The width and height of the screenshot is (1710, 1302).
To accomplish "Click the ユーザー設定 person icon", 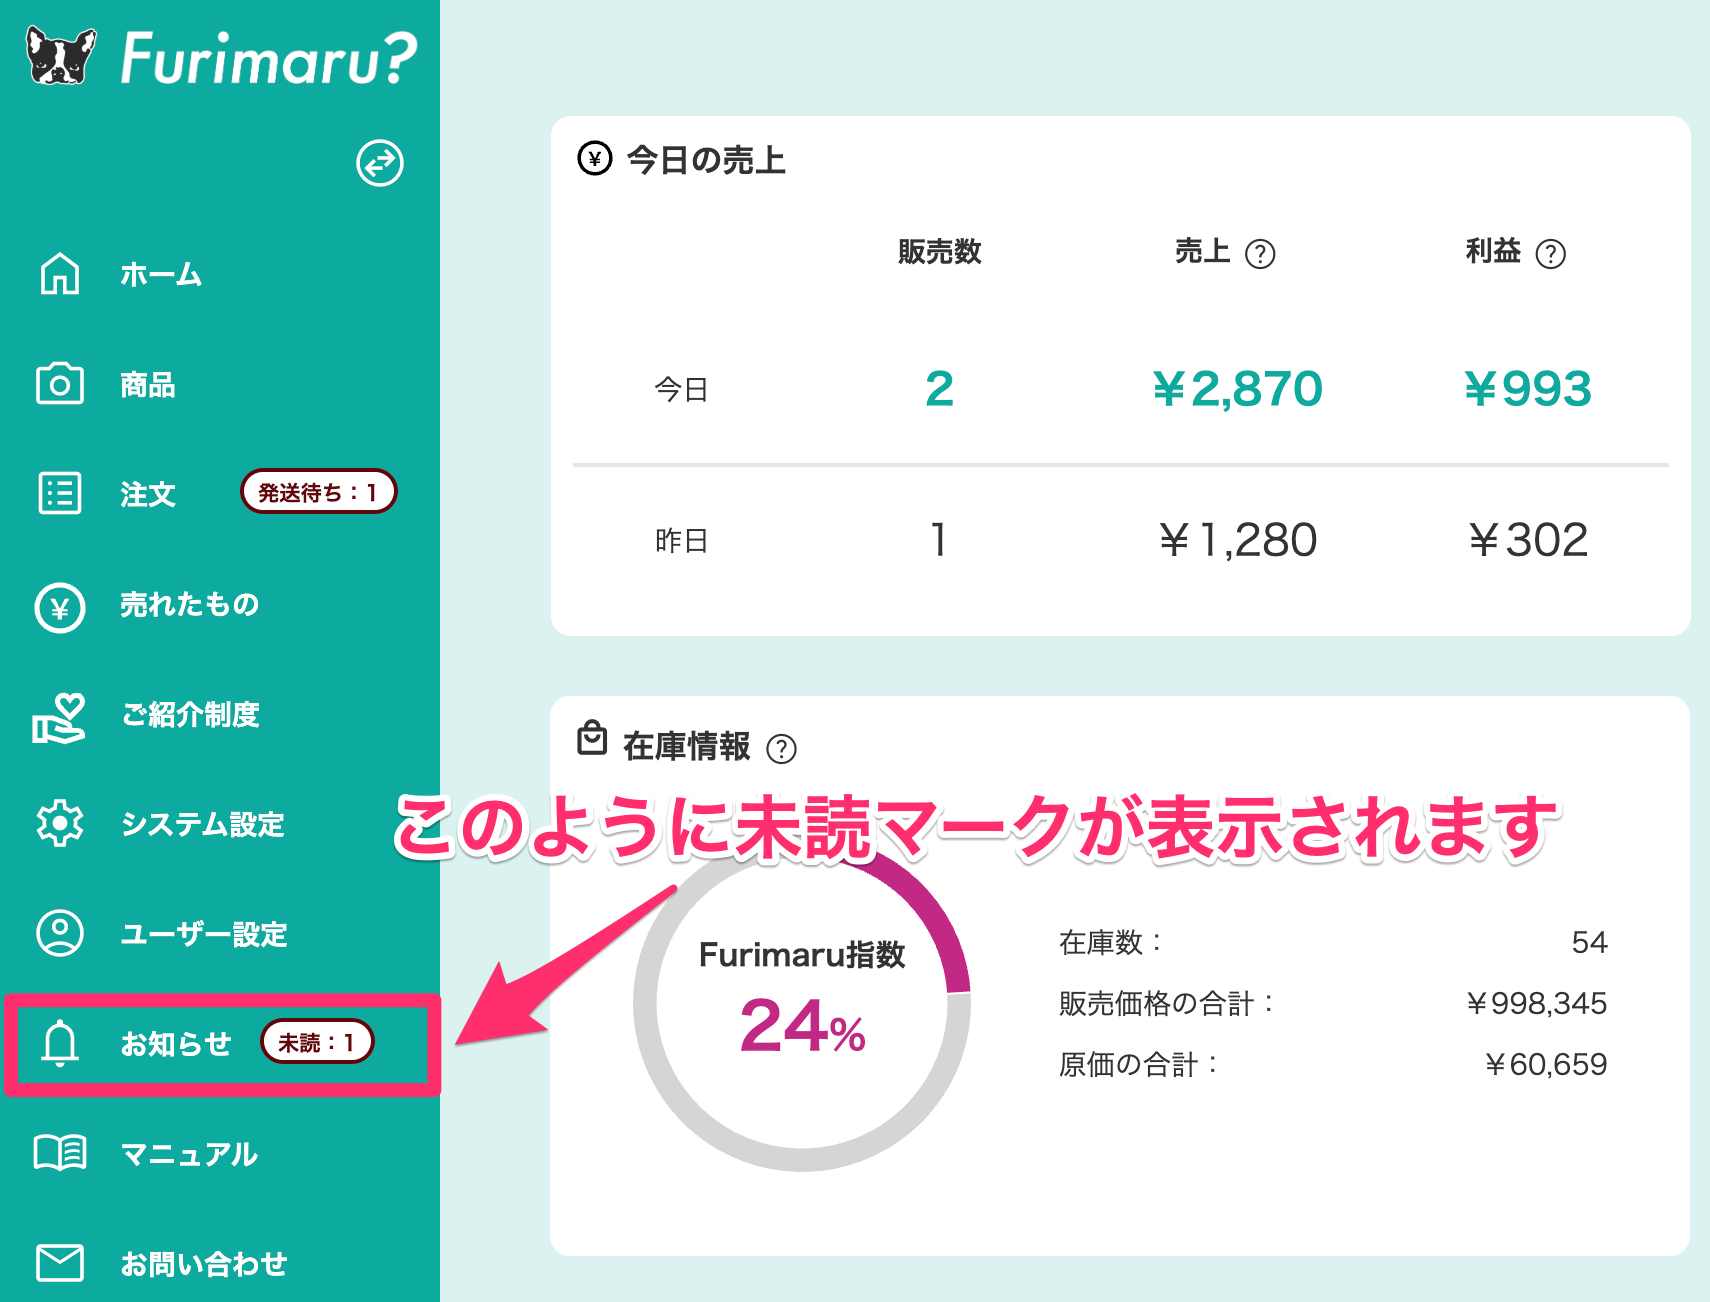I will tap(60, 933).
